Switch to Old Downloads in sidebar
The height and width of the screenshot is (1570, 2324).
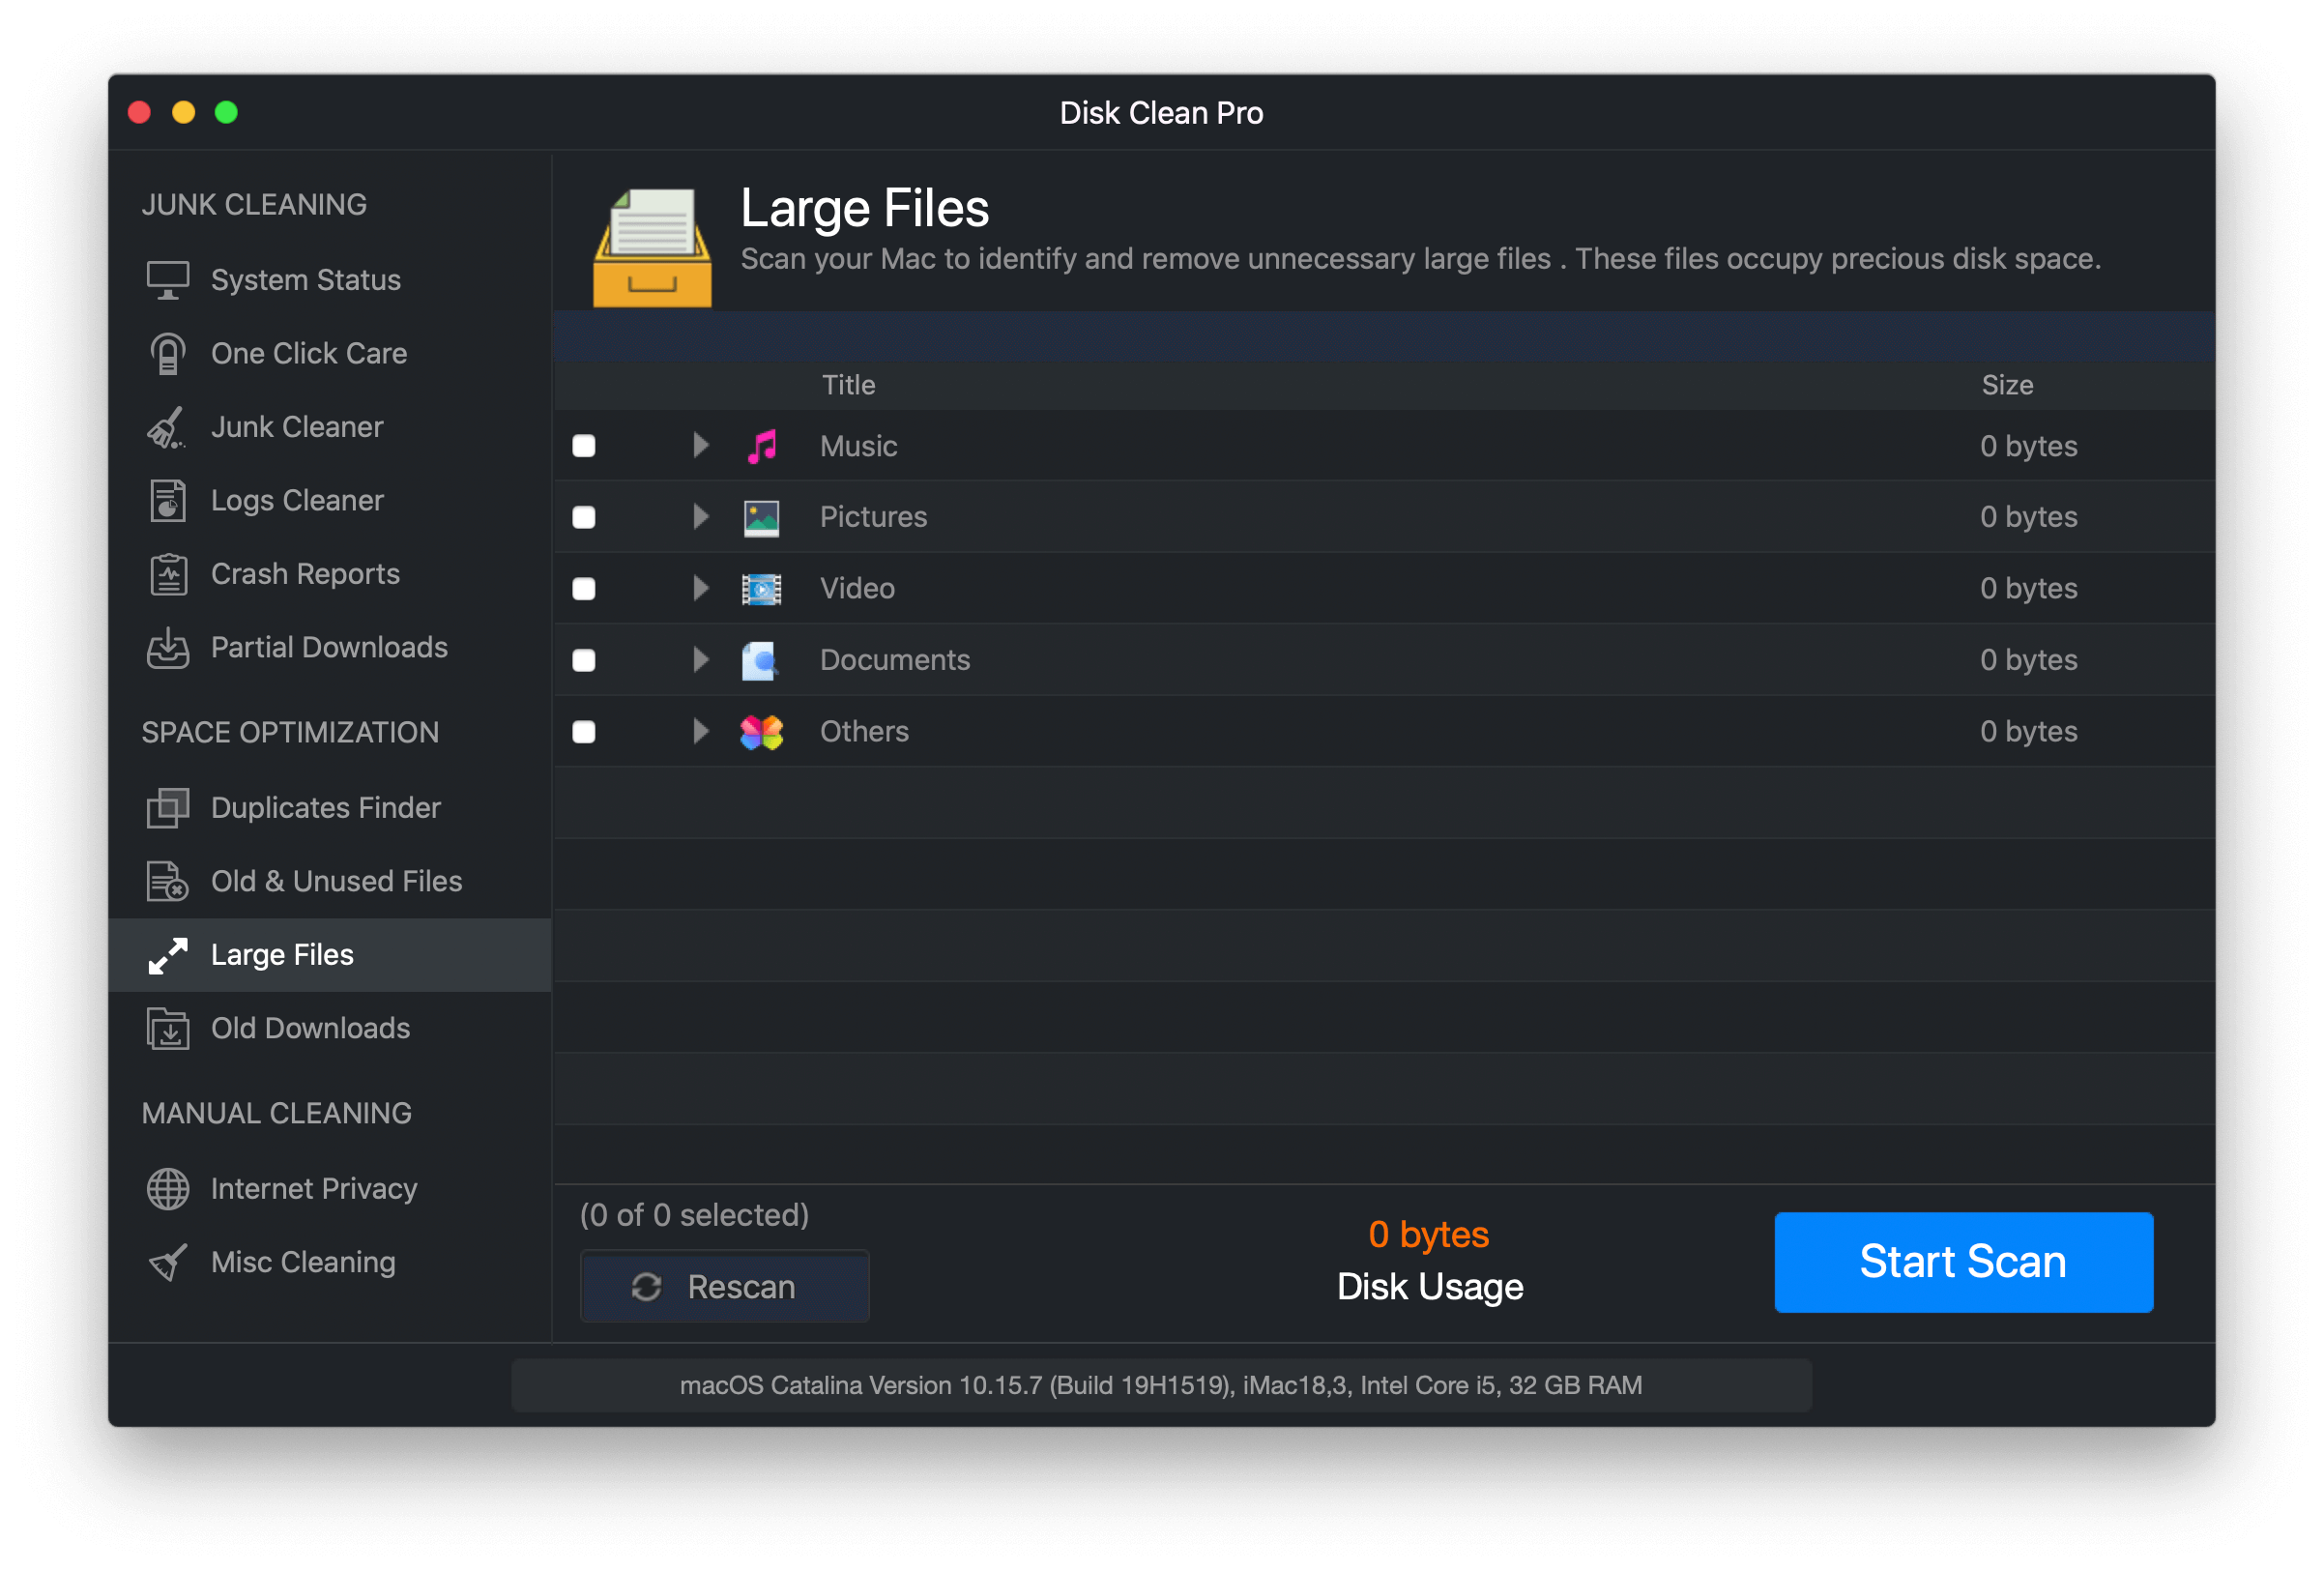pyautogui.click(x=310, y=1028)
